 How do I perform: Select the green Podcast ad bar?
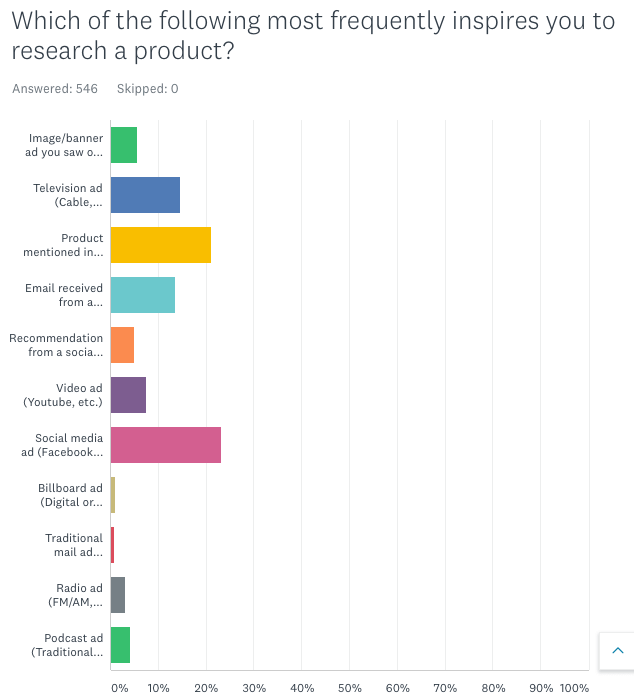tap(120, 645)
